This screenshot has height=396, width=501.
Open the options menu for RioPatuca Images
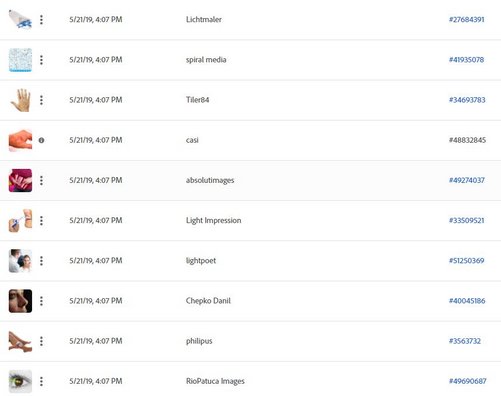(x=41, y=381)
